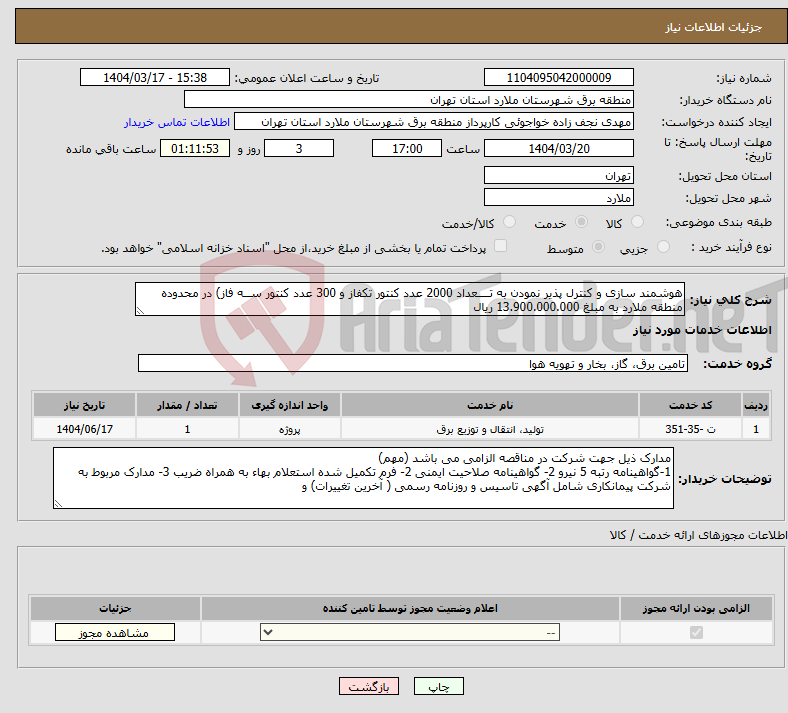This screenshot has height=713, width=788.
Task: Click the resize handle of buyer notes box
Action: (58, 504)
